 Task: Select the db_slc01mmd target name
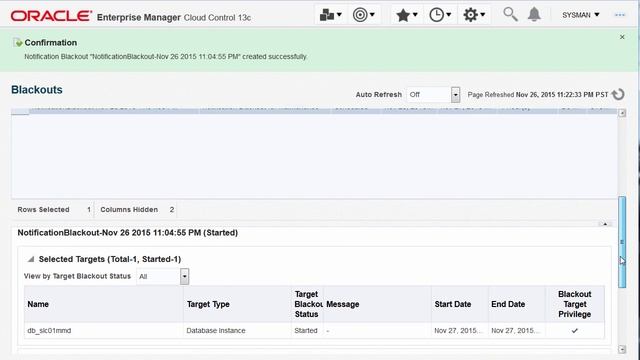[49, 331]
